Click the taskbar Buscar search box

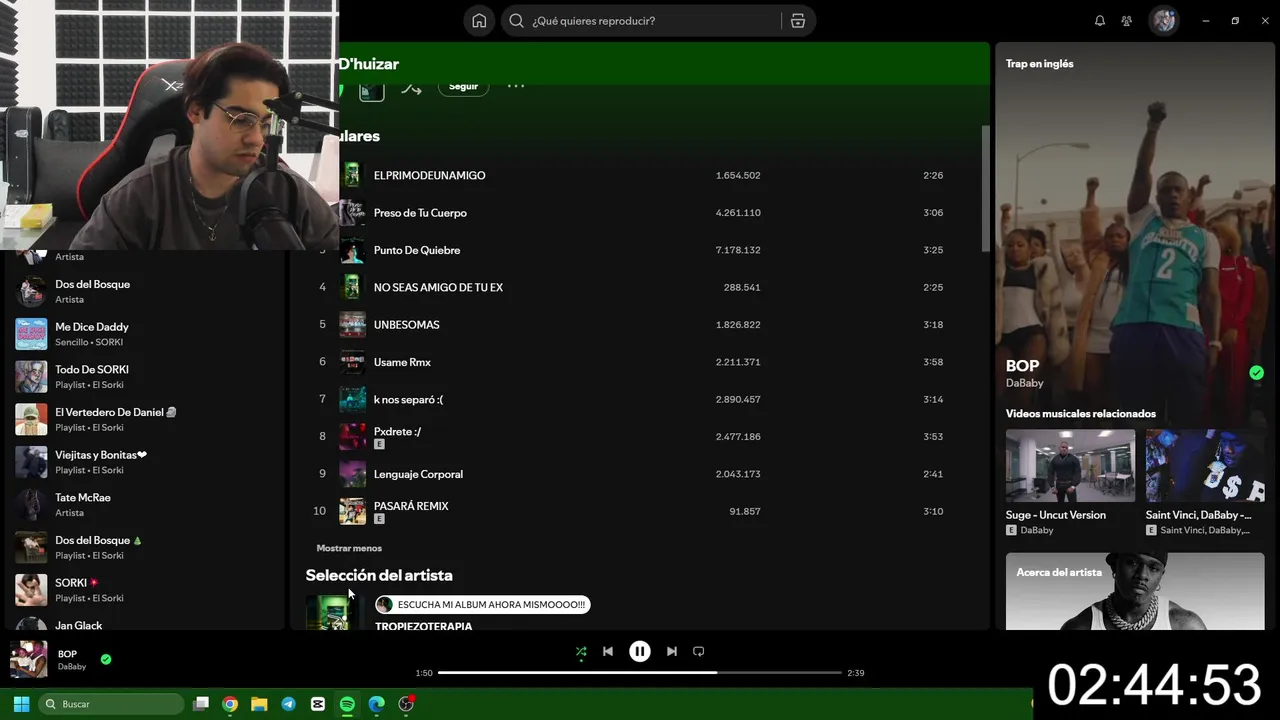pyautogui.click(x=111, y=704)
